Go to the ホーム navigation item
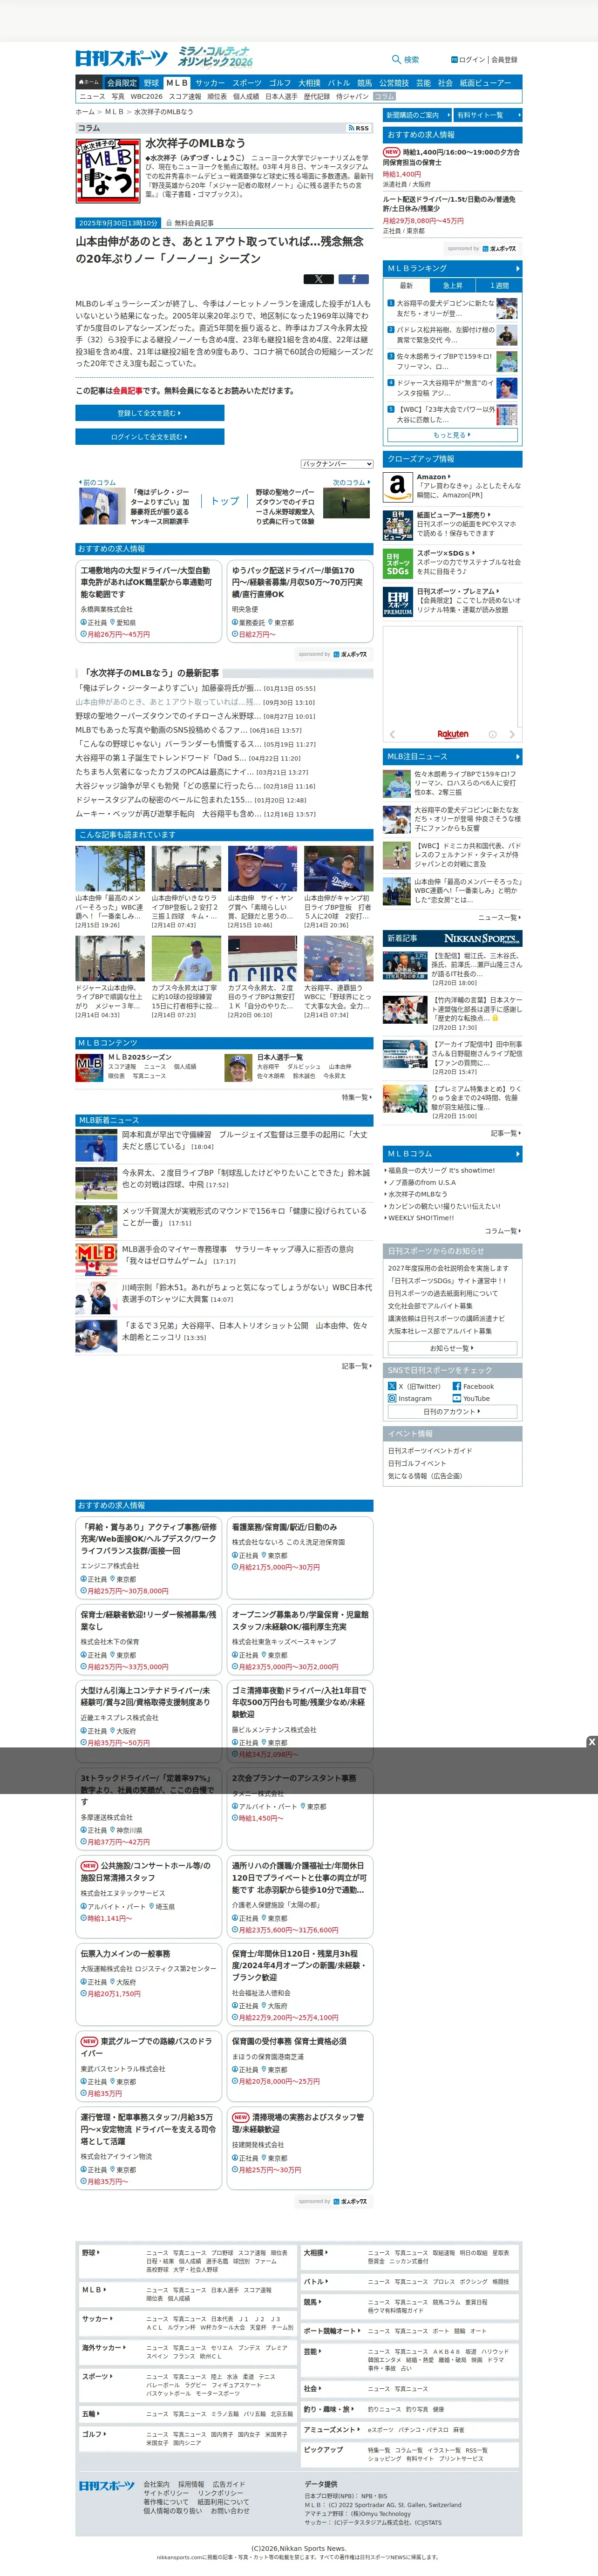The width and height of the screenshot is (598, 2576). [x=89, y=83]
